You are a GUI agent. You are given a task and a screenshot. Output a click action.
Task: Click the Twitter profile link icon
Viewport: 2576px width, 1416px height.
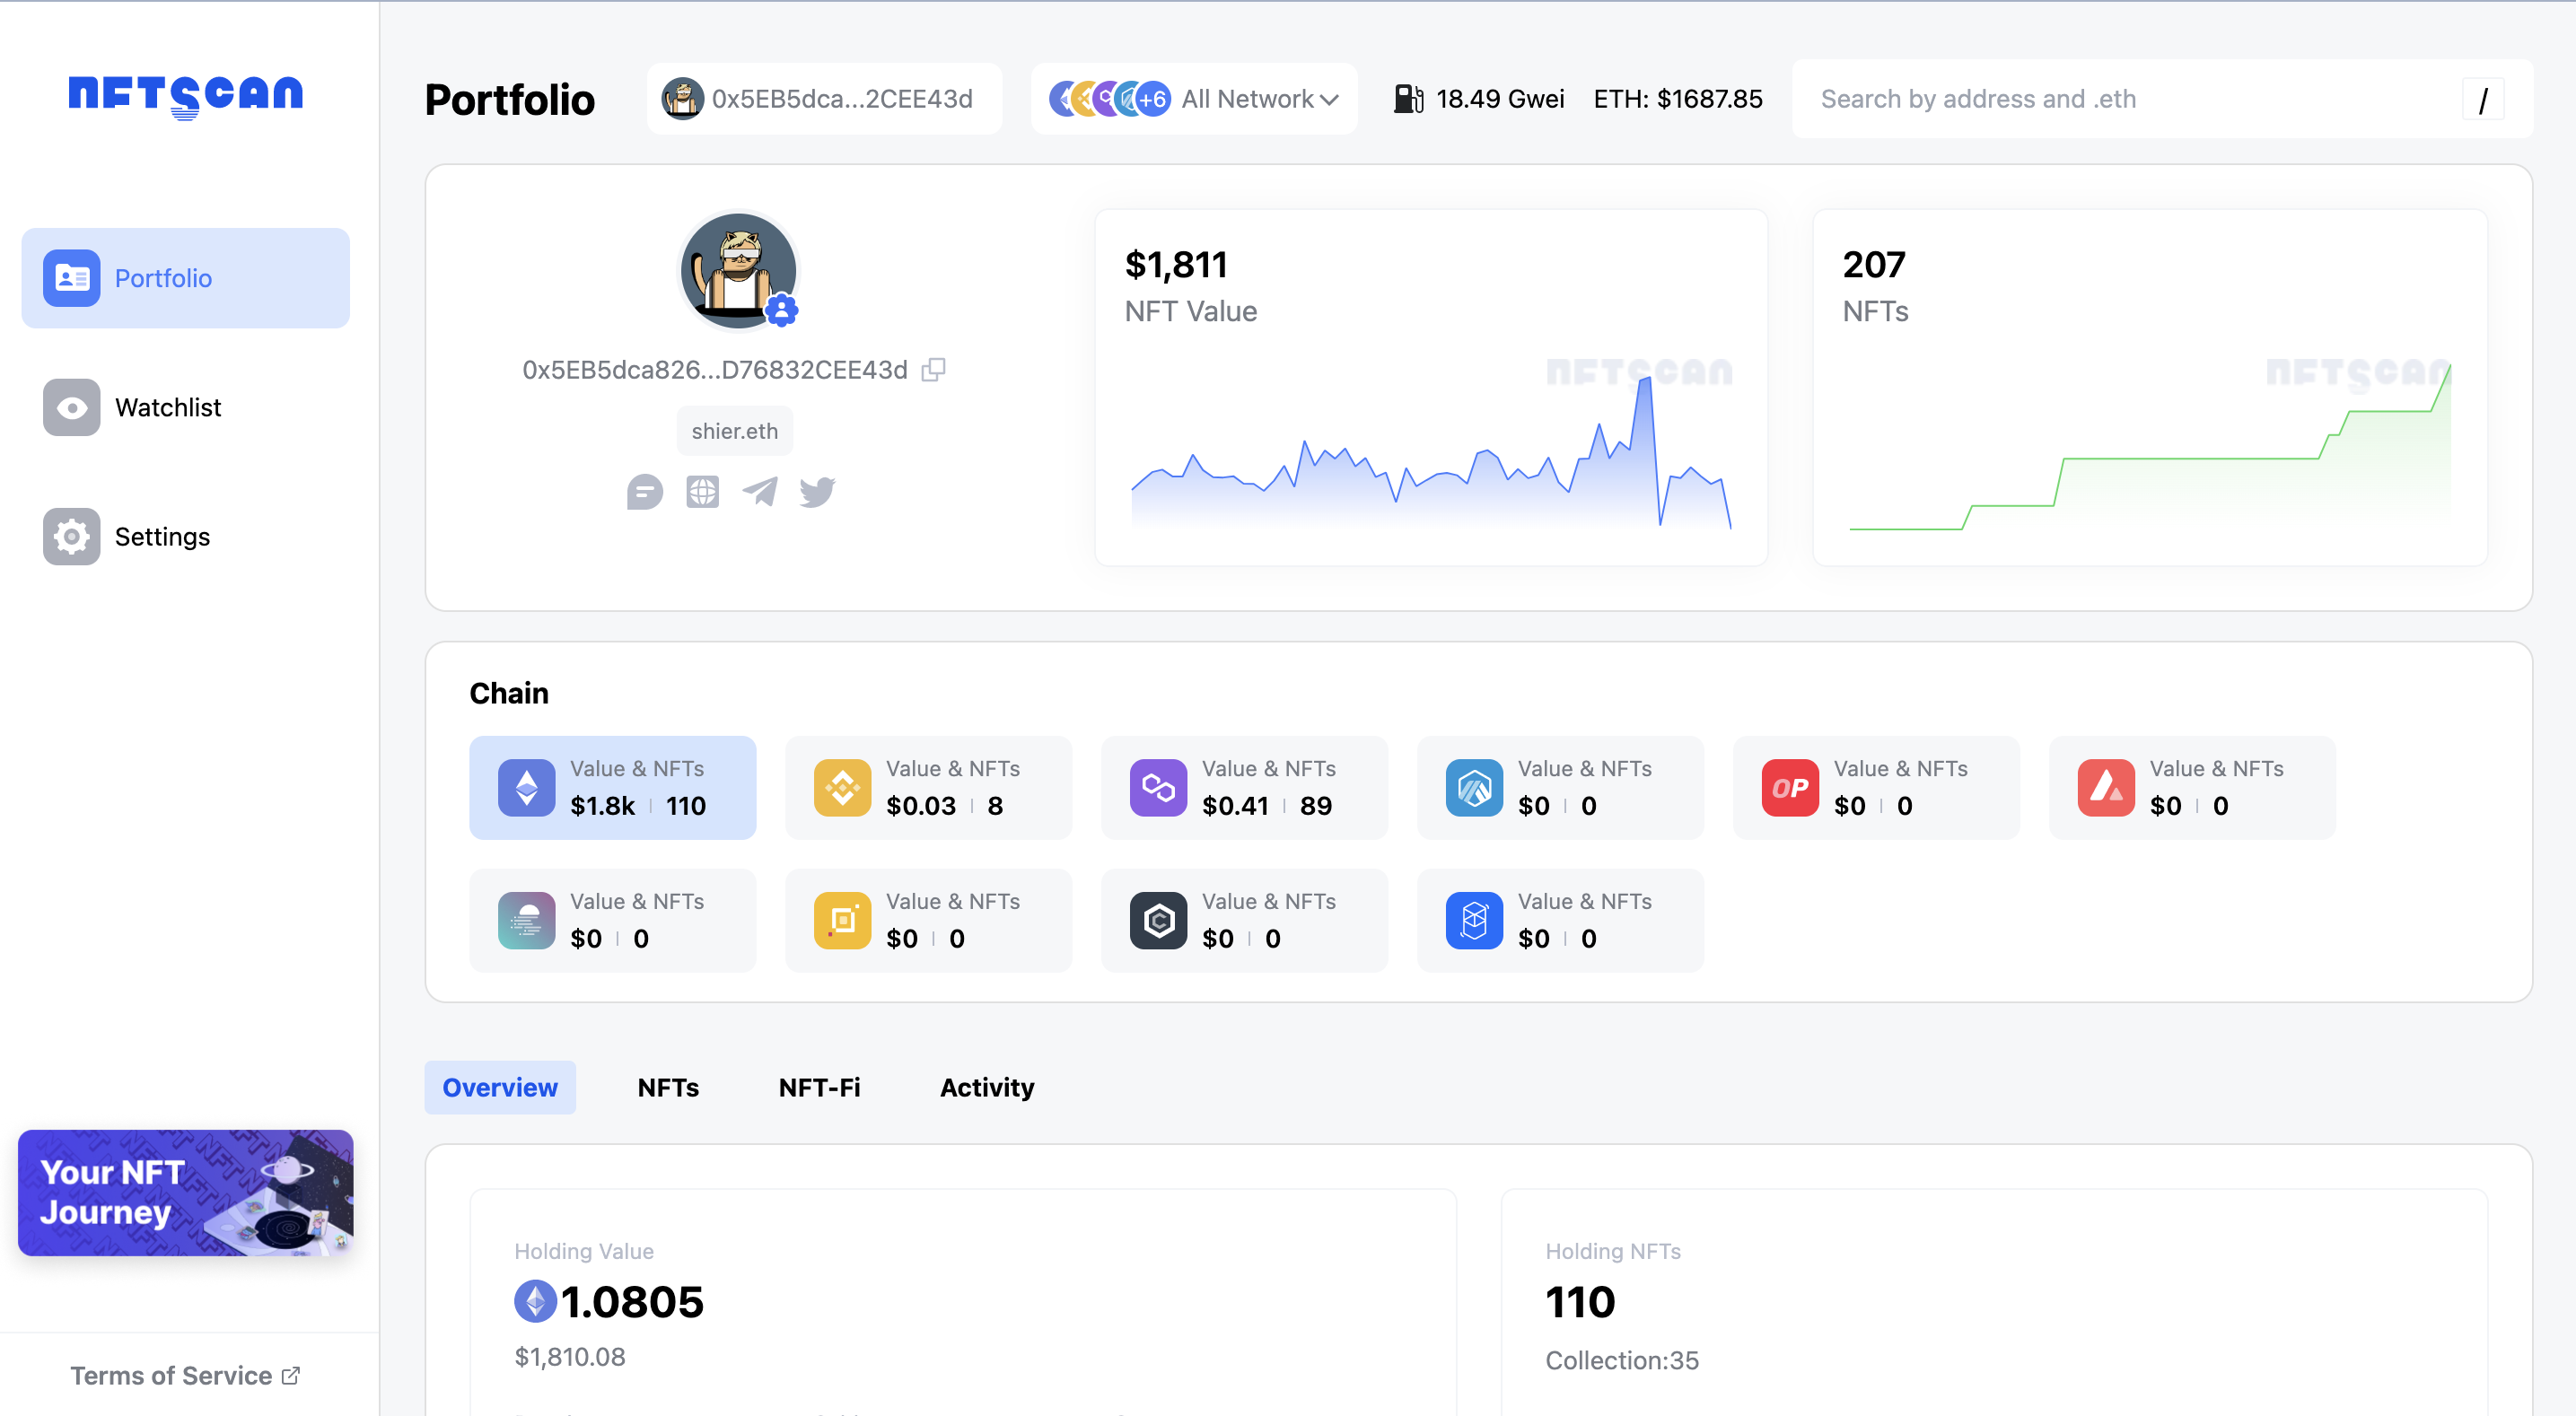[x=818, y=490]
